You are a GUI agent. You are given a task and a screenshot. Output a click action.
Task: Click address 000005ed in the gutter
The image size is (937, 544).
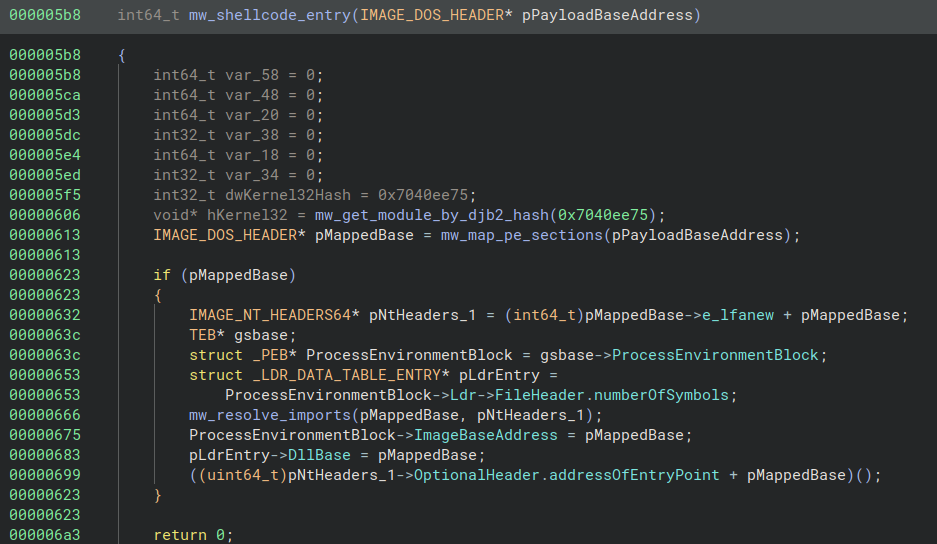pos(45,175)
